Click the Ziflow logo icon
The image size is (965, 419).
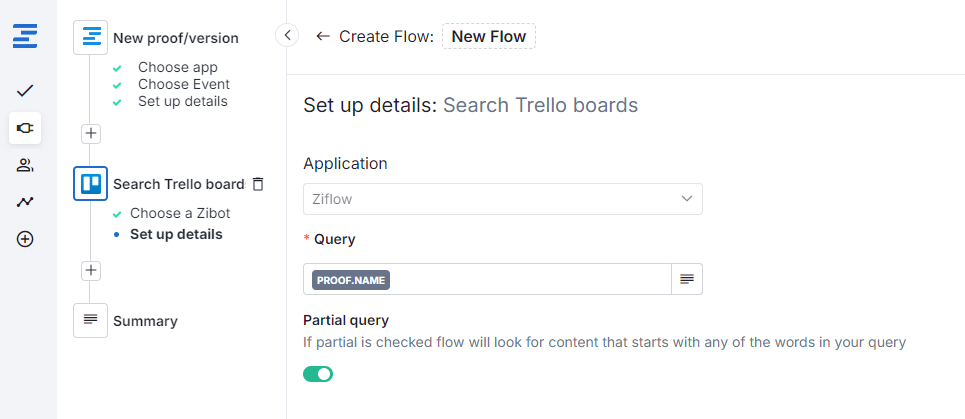[25, 37]
